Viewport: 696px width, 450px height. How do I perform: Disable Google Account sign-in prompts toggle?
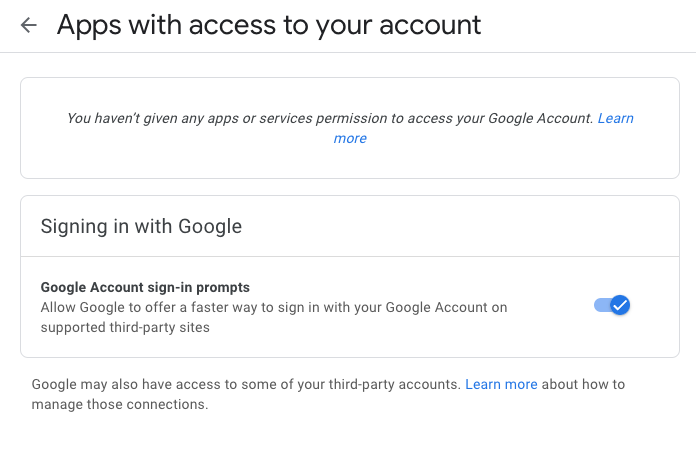612,305
